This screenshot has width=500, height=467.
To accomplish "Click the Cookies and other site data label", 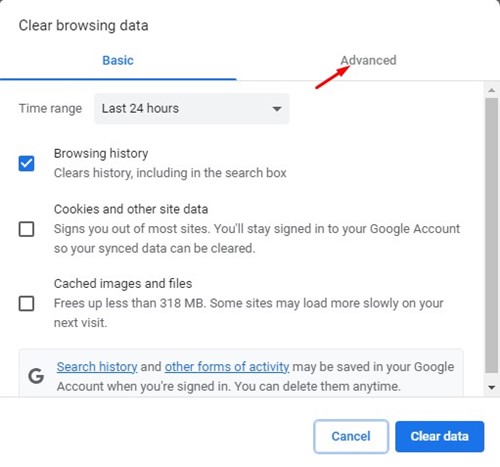I will click(131, 209).
